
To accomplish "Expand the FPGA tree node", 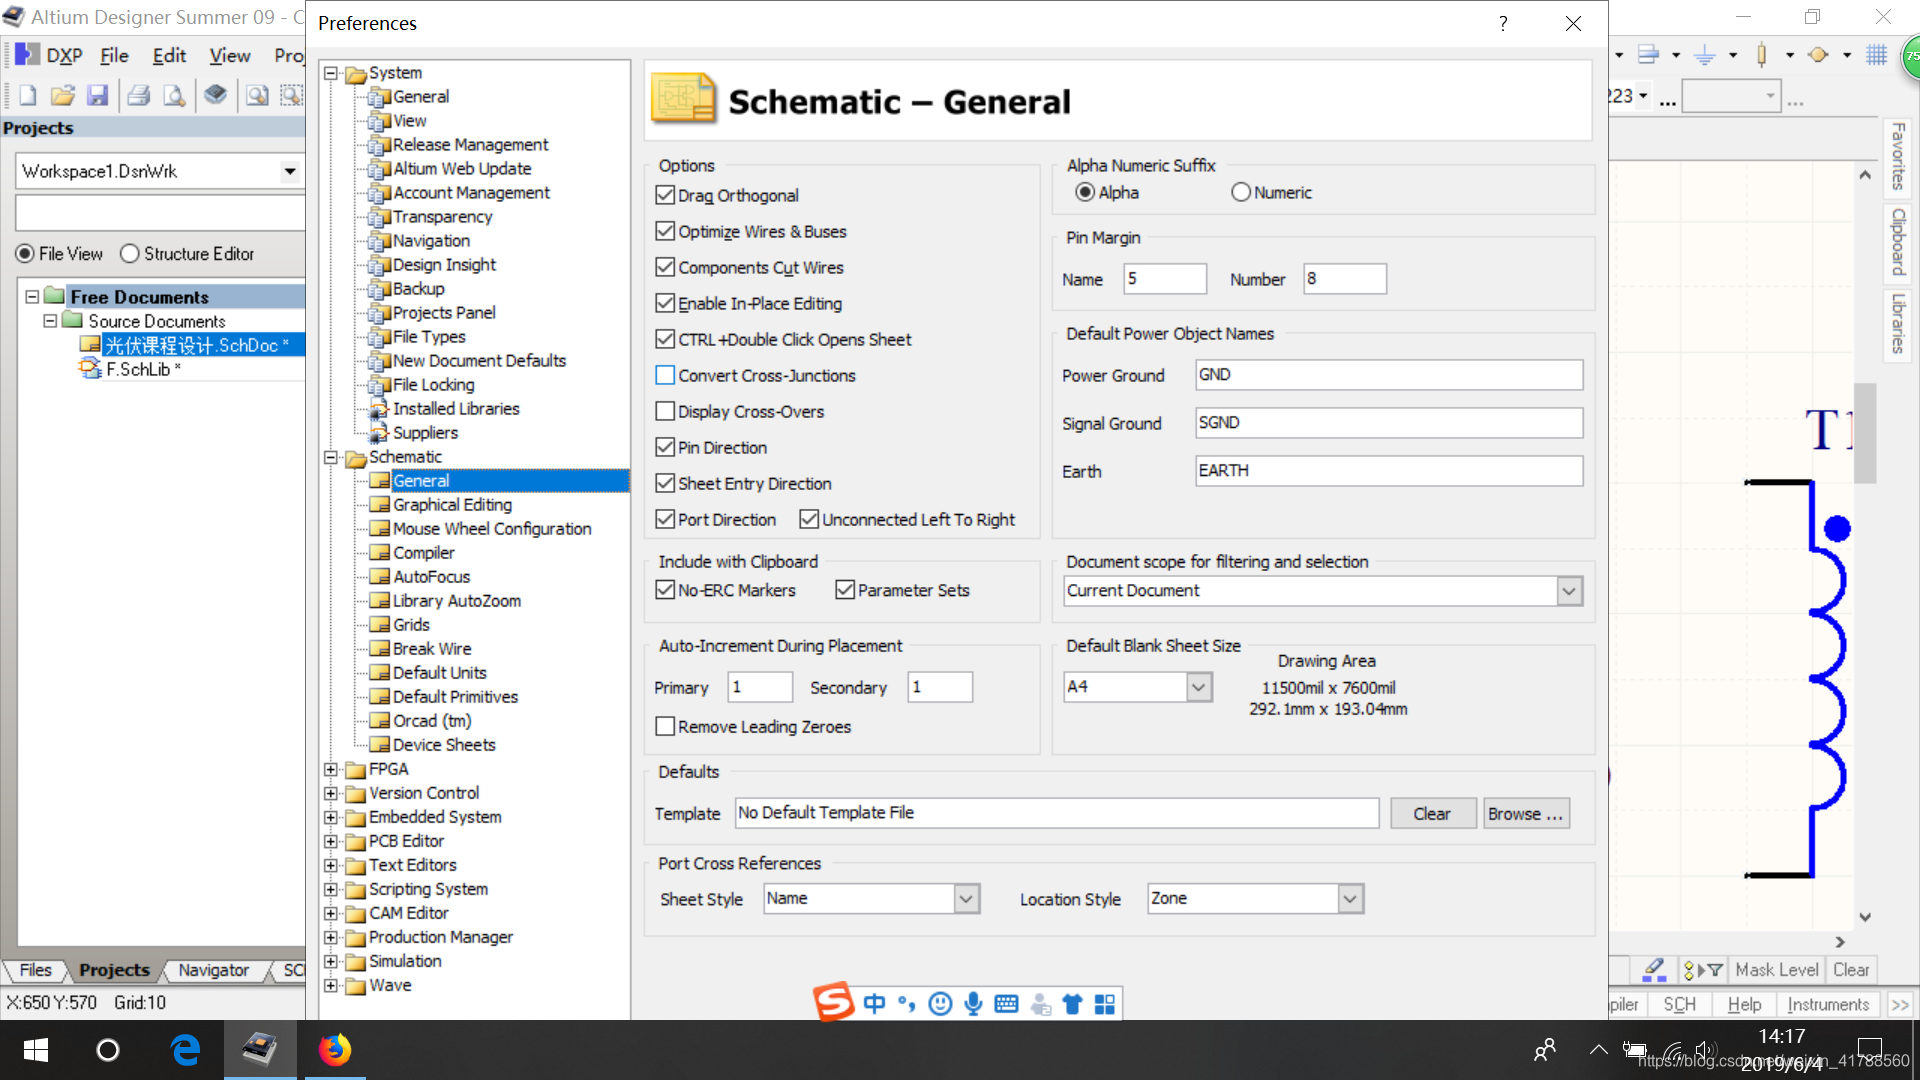I will click(x=331, y=769).
